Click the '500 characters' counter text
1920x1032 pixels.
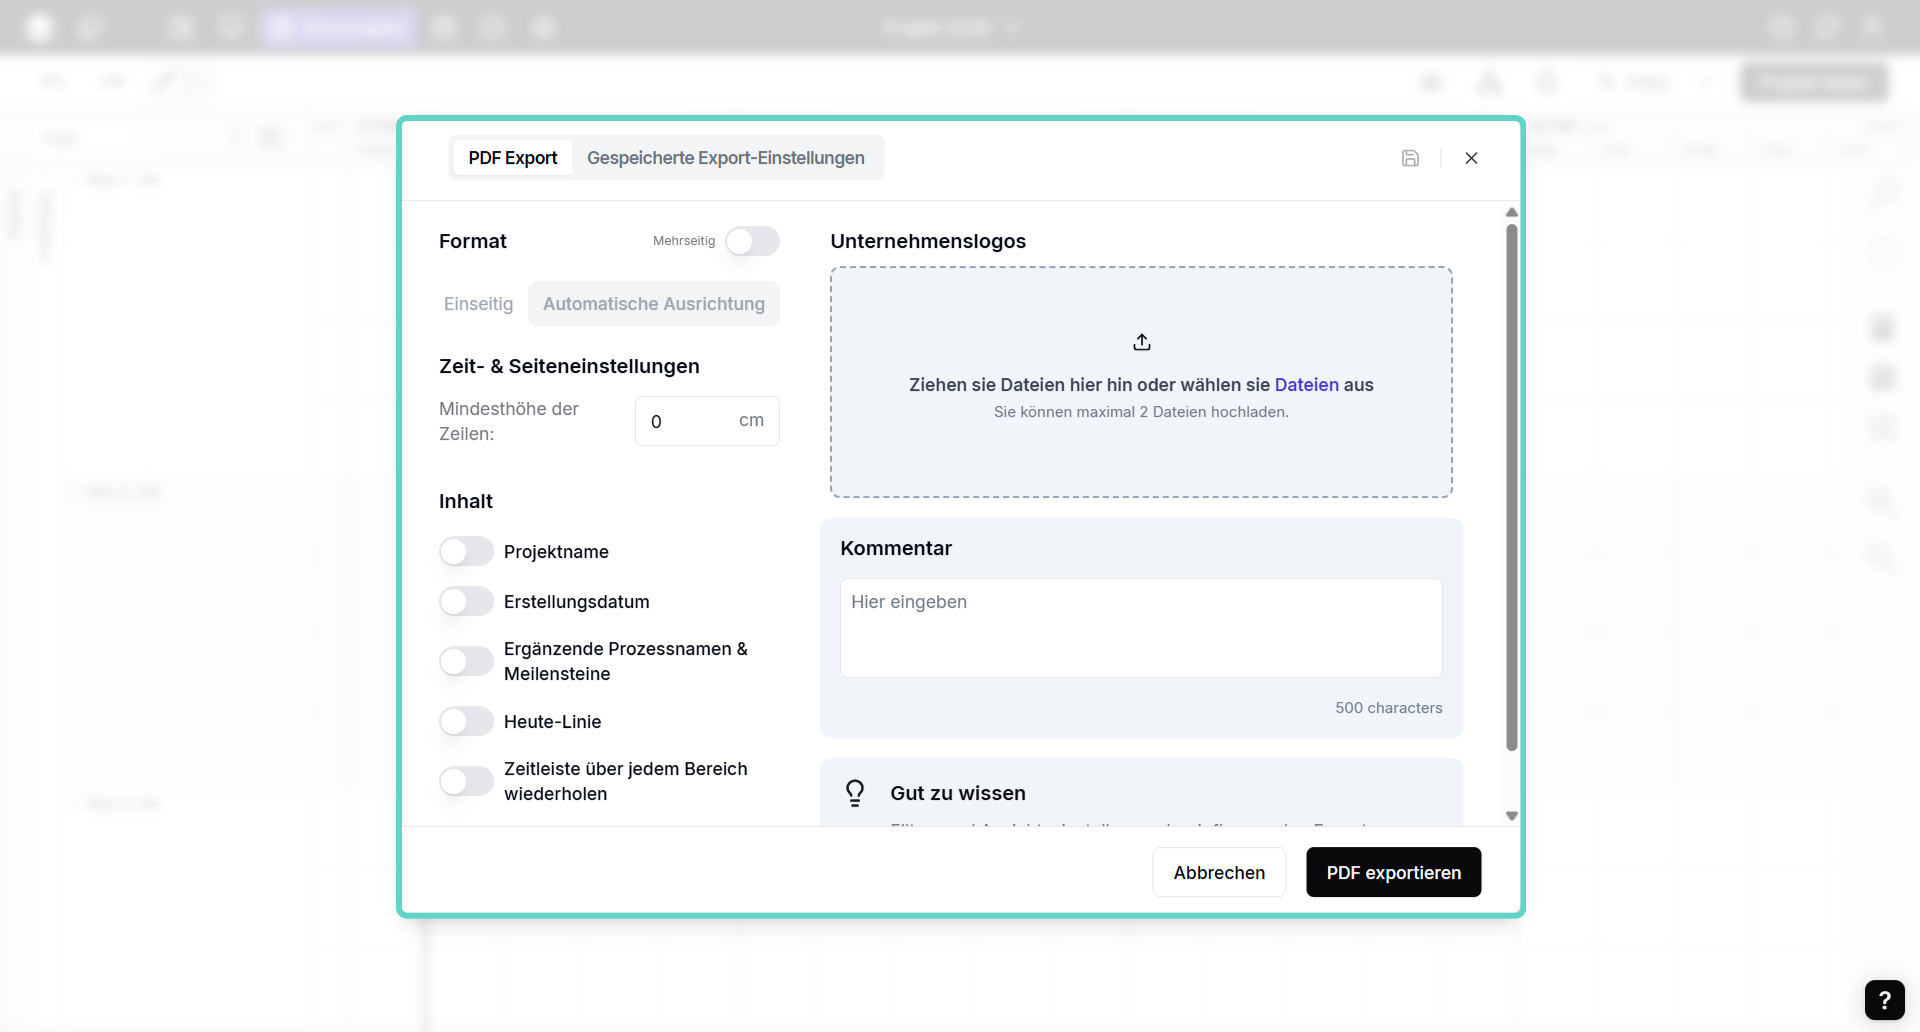(x=1389, y=708)
